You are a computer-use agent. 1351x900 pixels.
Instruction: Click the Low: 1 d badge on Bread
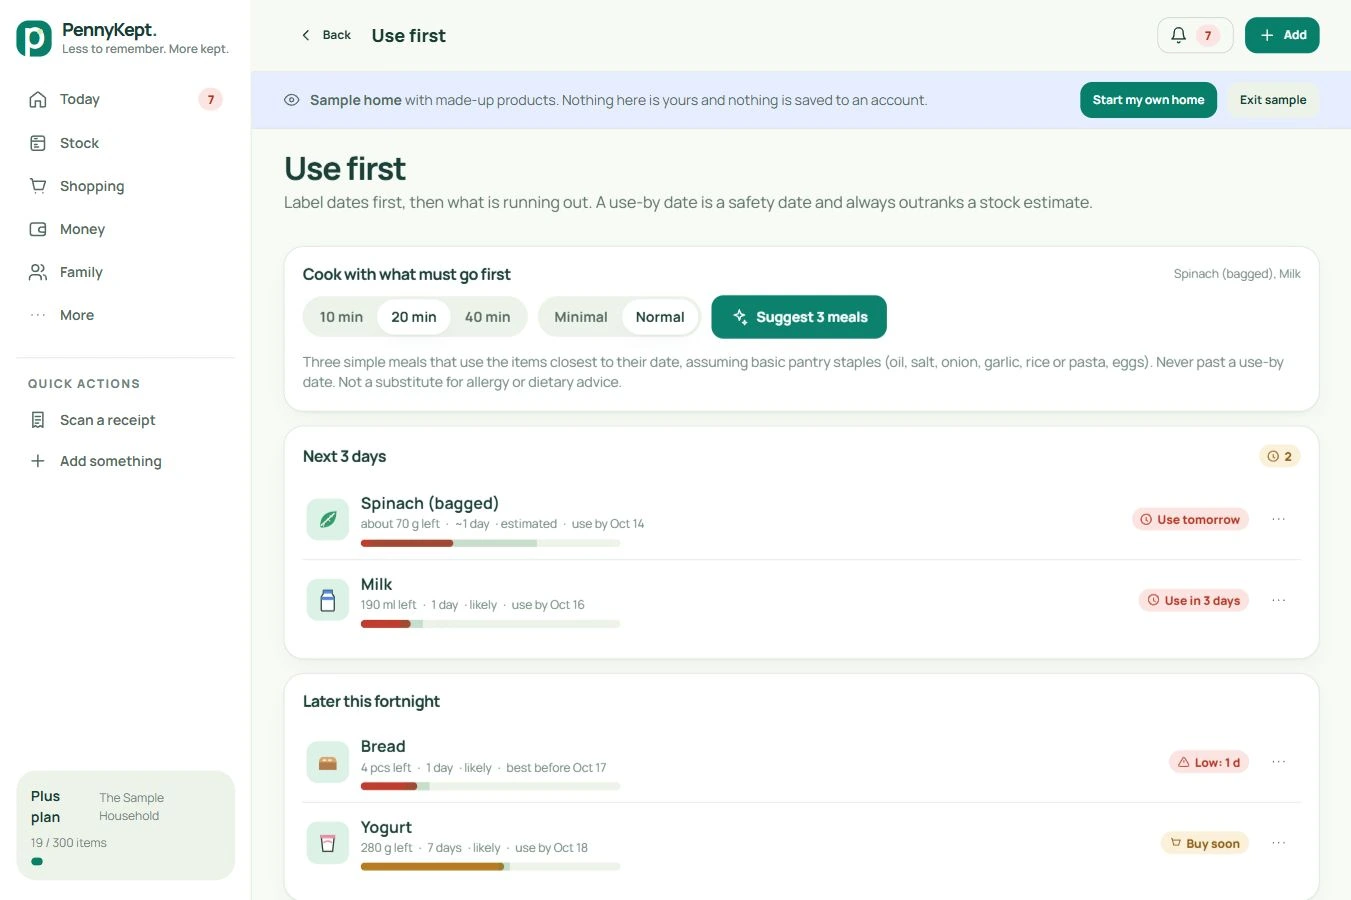tap(1209, 762)
